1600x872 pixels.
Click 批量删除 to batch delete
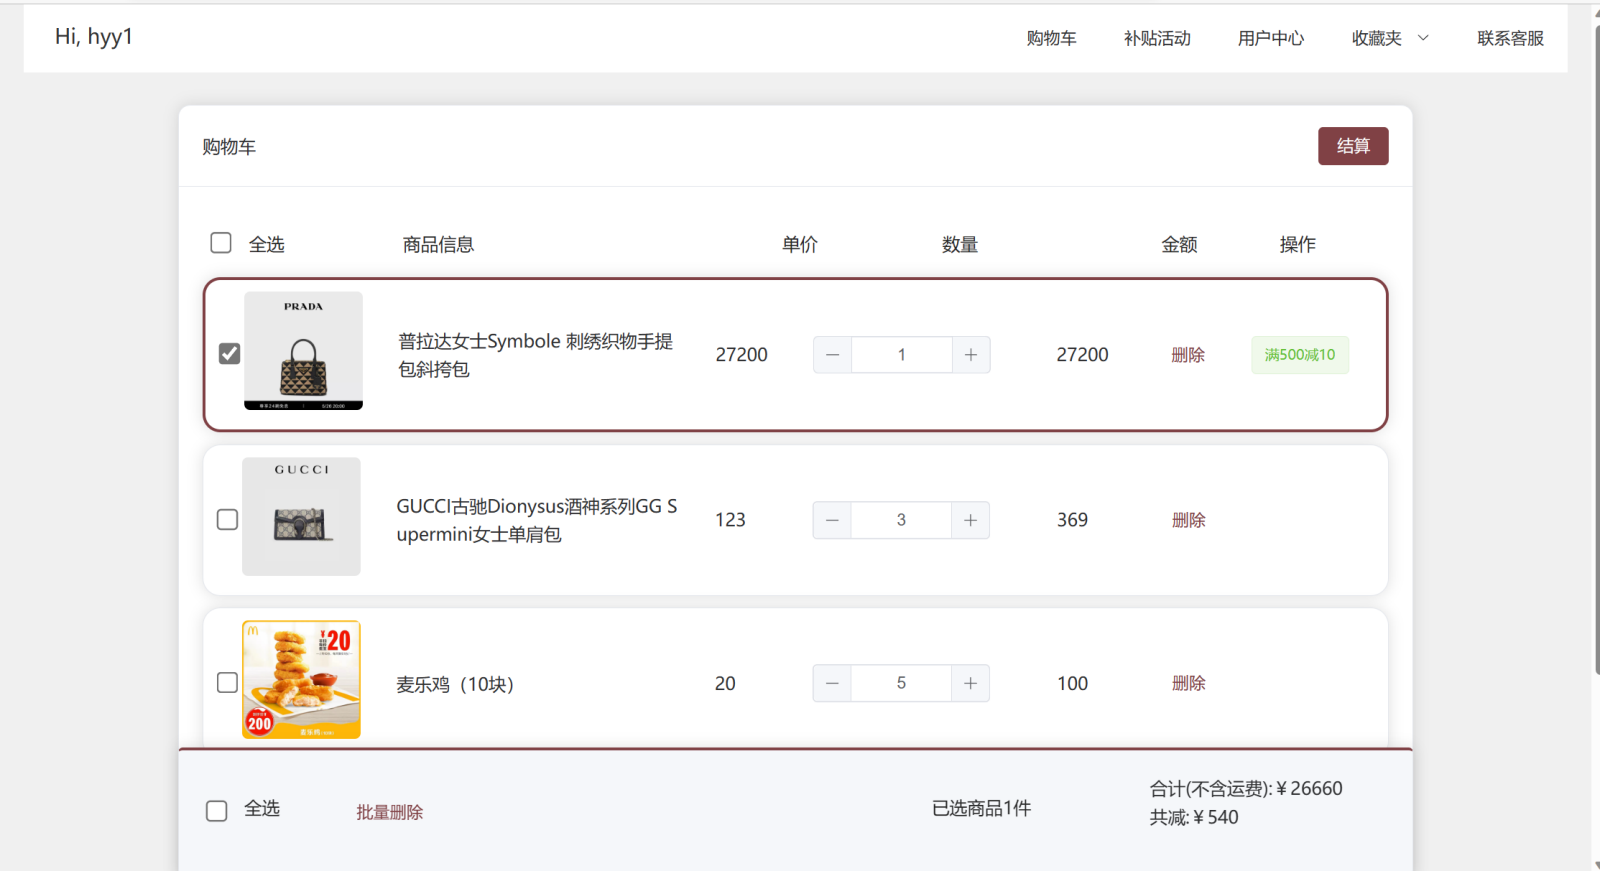click(389, 812)
